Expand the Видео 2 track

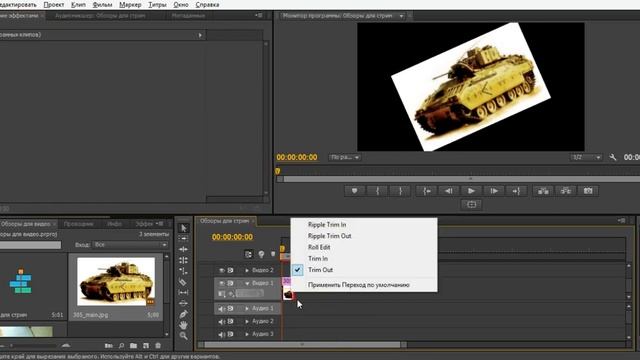tap(247, 270)
